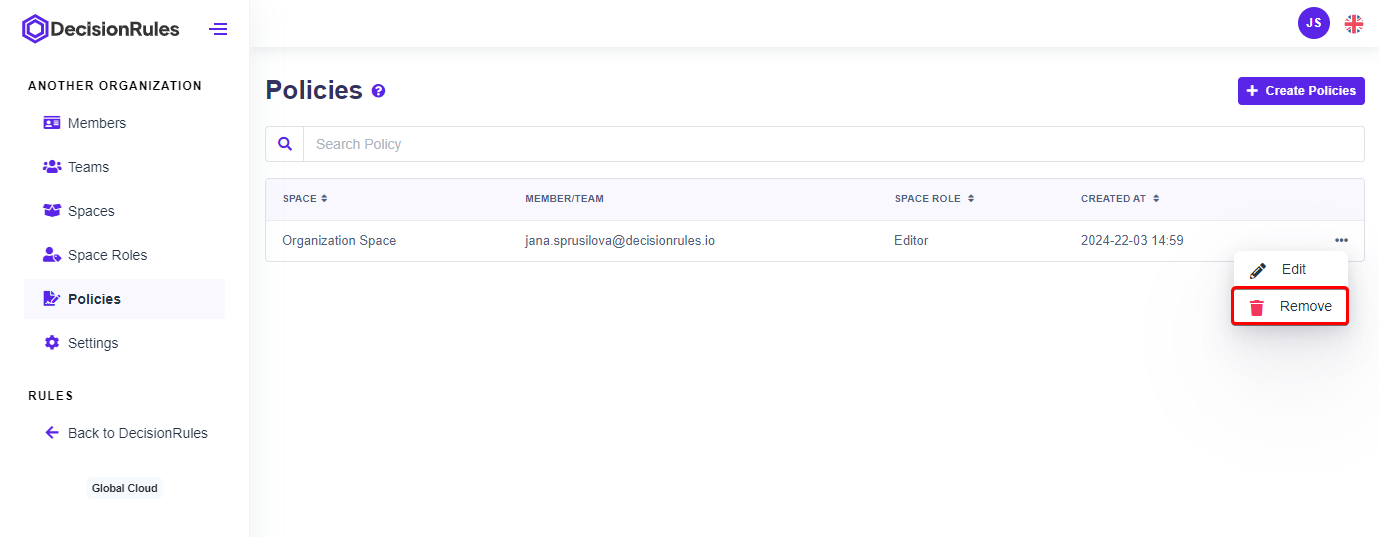Focus the Search Policy input field
1379x537 pixels.
pos(832,144)
